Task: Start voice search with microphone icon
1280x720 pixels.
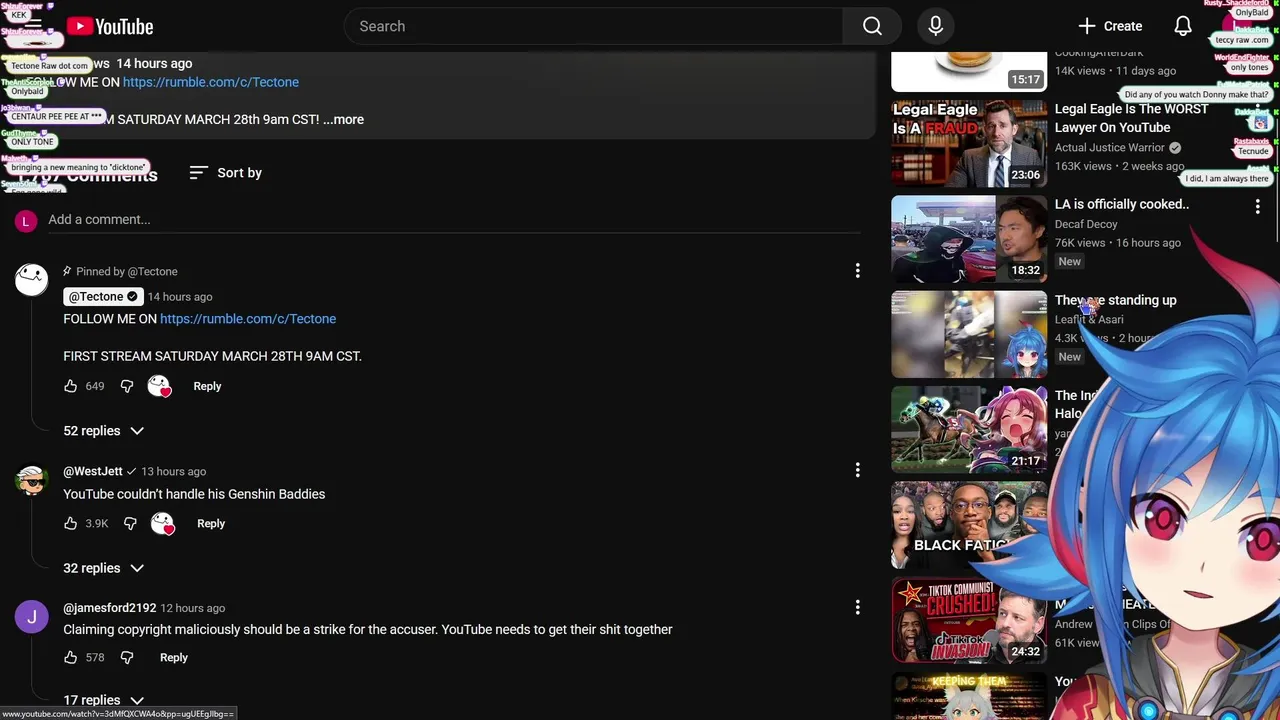Action: [x=936, y=26]
